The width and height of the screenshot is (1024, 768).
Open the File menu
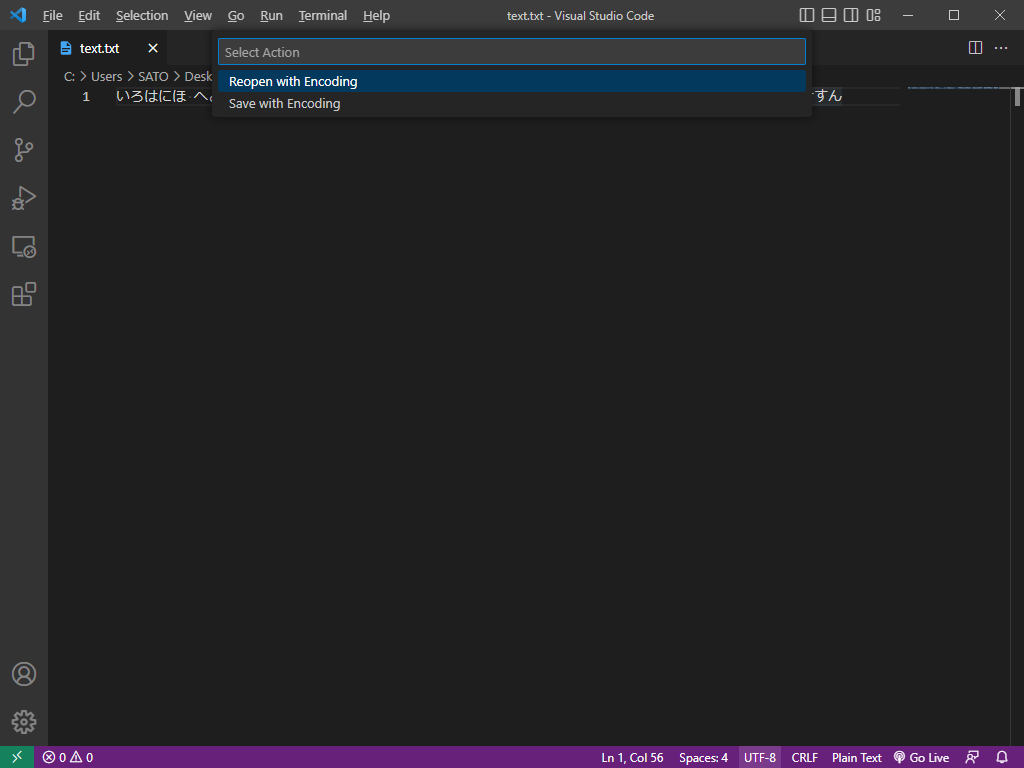pos(52,16)
